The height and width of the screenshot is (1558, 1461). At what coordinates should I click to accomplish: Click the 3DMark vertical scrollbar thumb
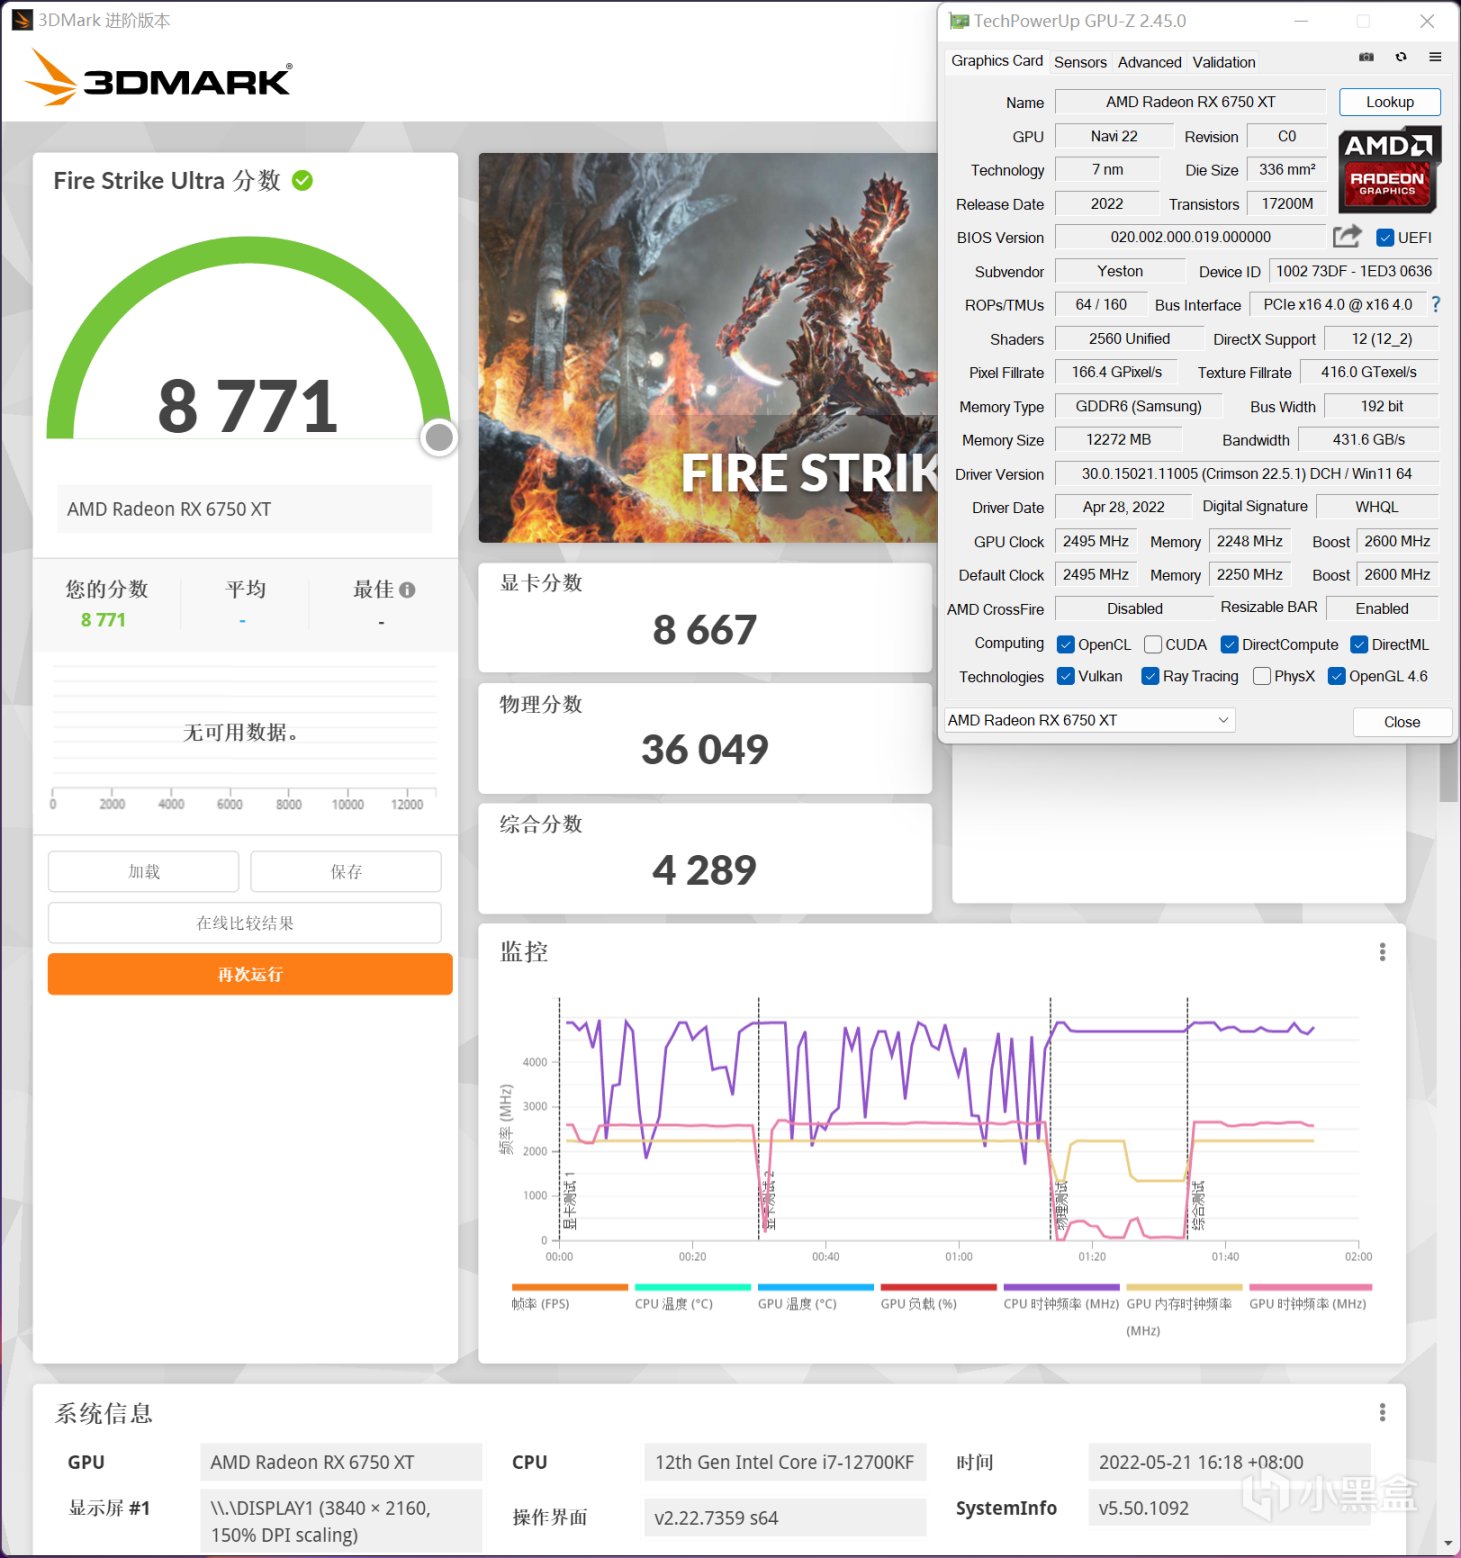click(1448, 772)
